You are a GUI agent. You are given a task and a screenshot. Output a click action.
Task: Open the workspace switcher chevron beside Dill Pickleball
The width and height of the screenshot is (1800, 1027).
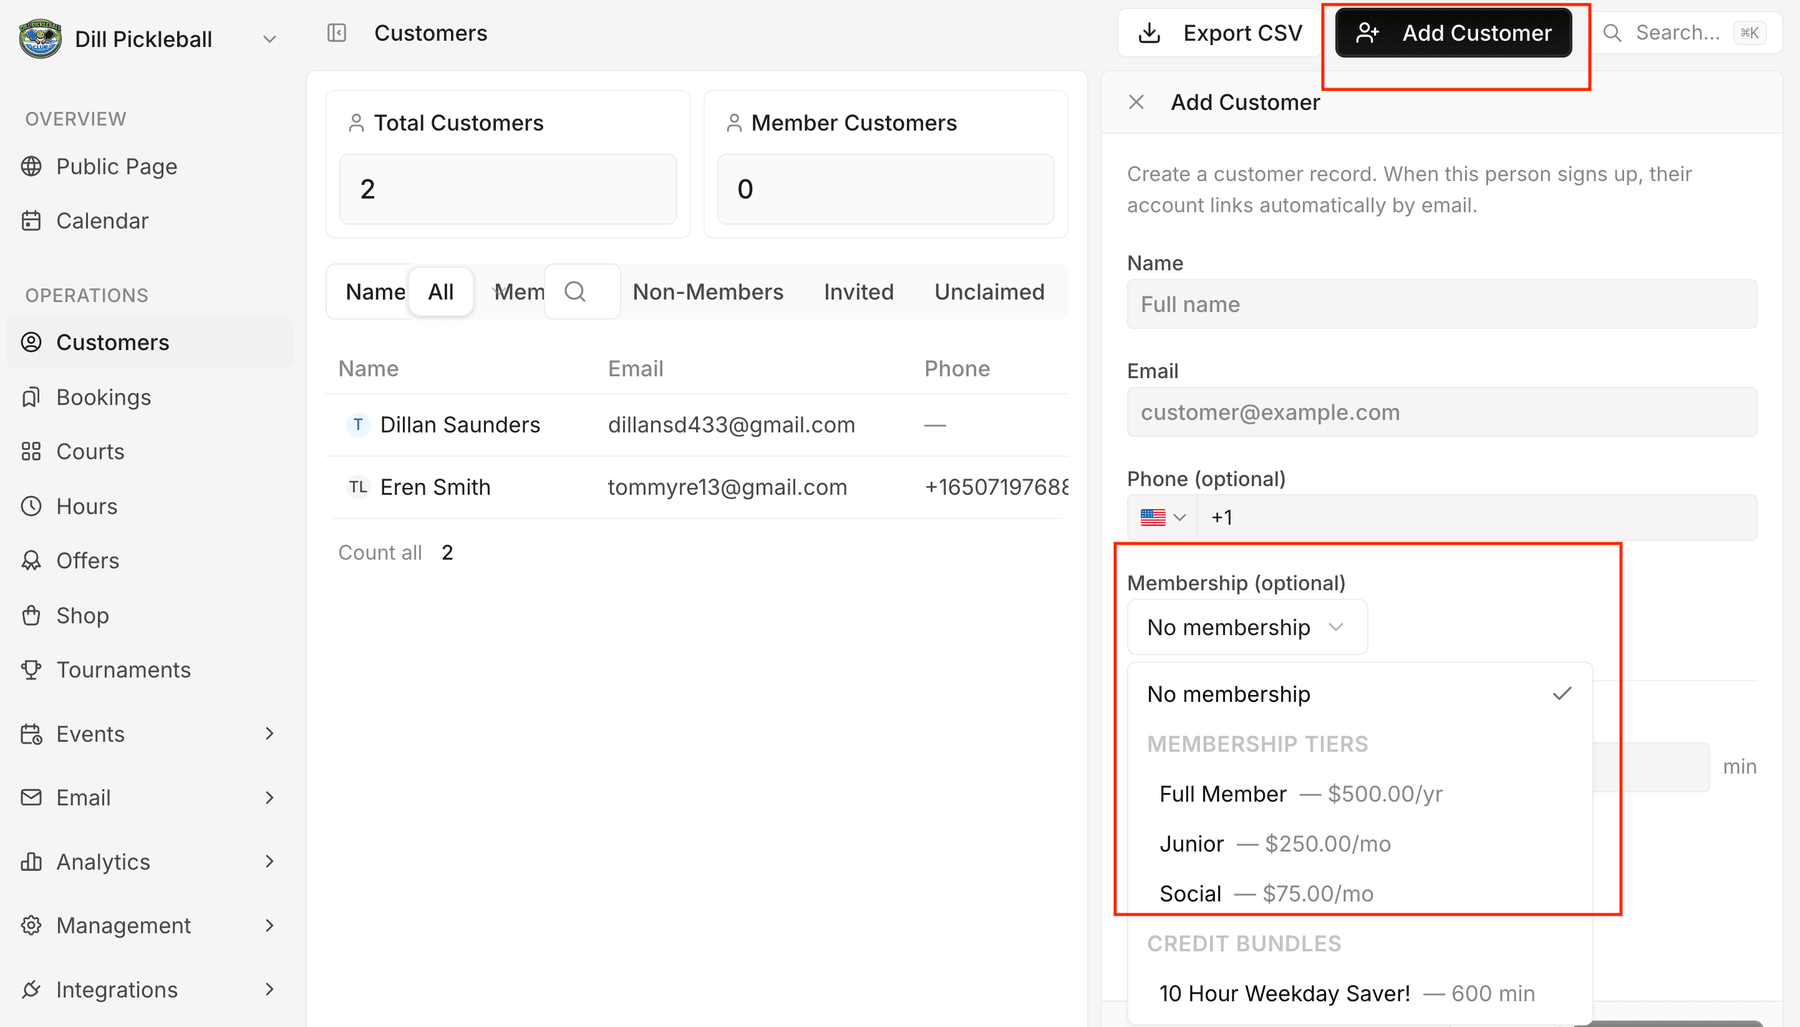(269, 39)
